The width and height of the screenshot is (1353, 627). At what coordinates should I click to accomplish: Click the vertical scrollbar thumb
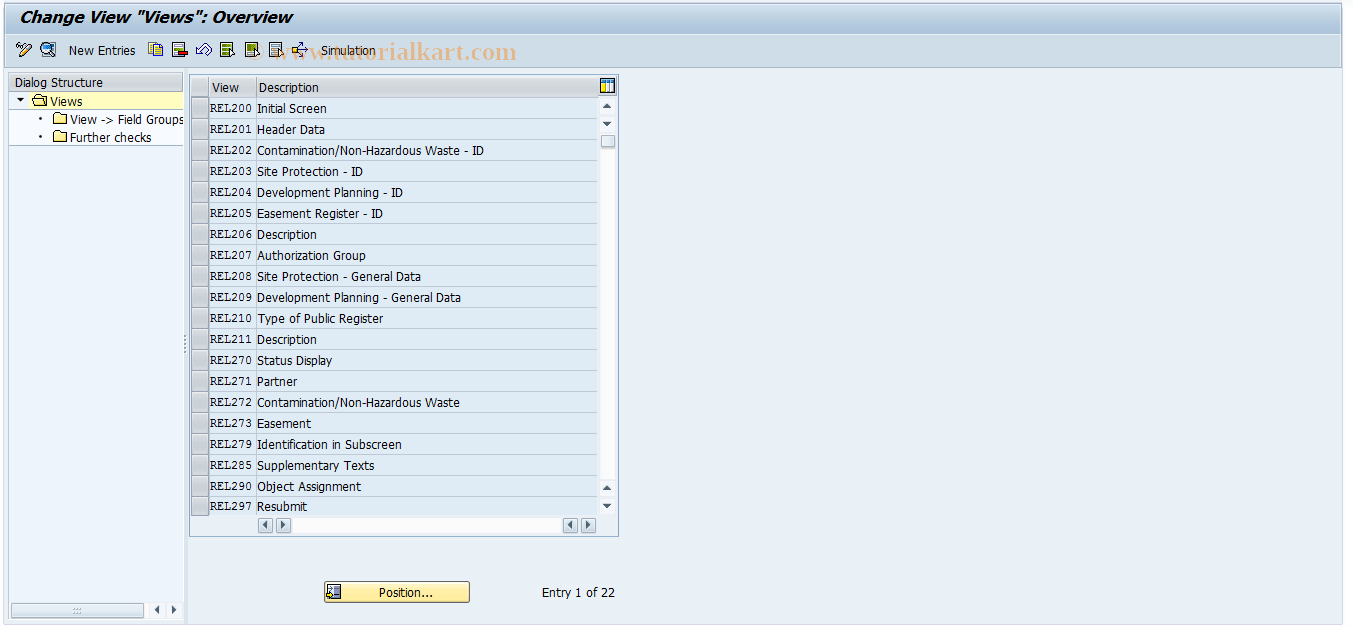click(607, 141)
